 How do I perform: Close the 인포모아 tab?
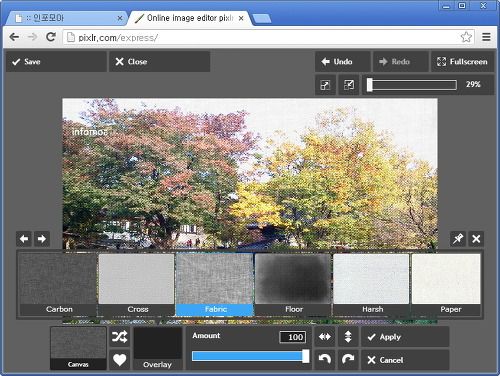(120, 18)
